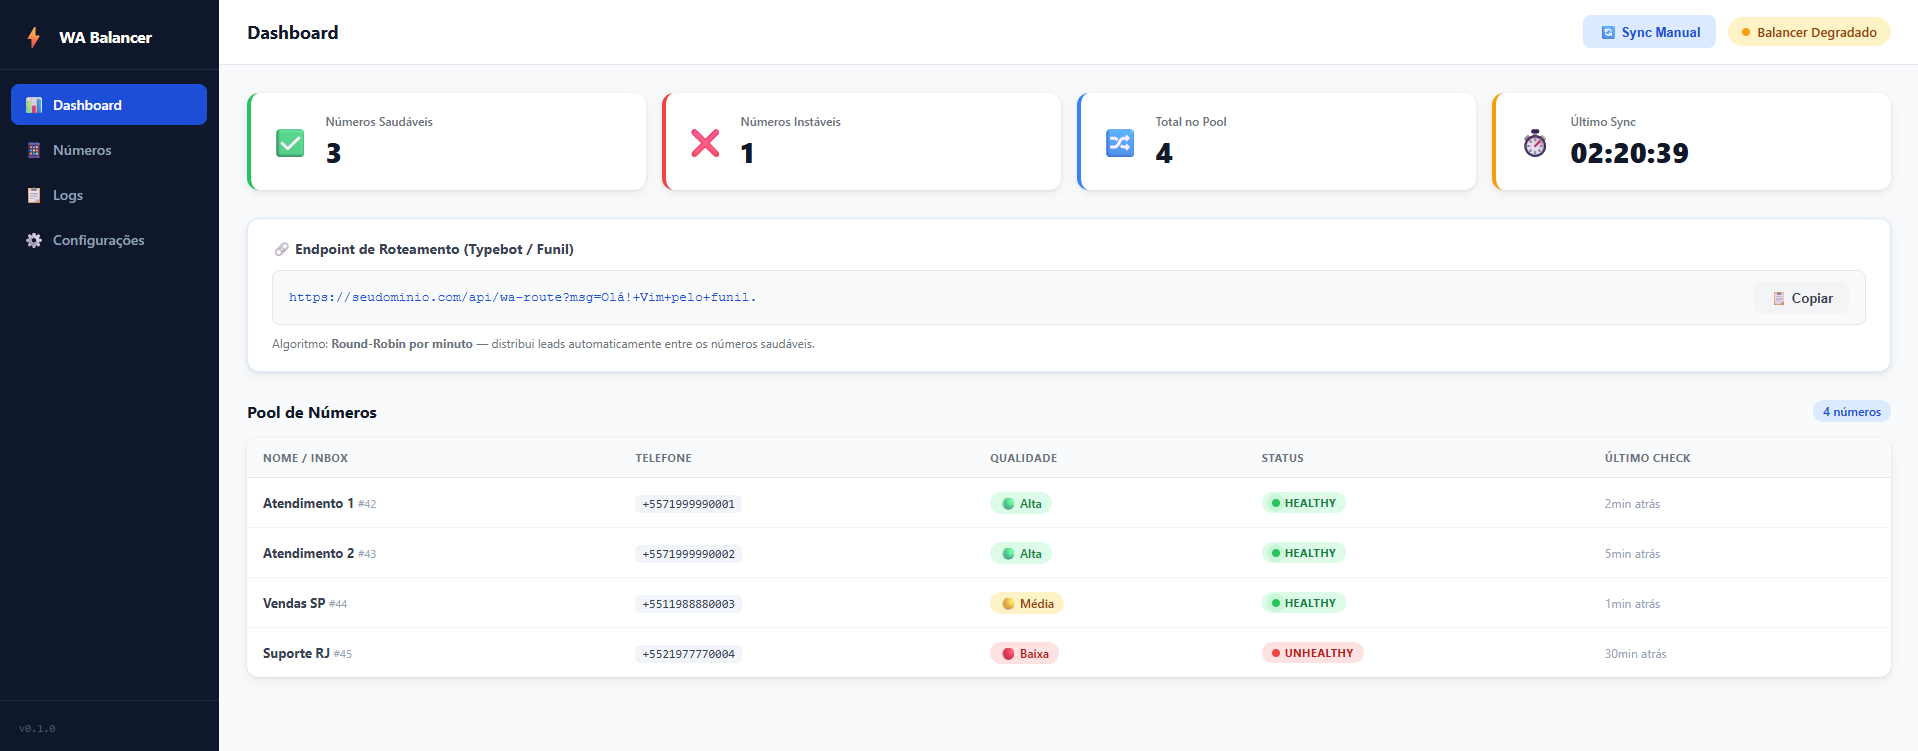Screen dimensions: 1918x751
Task: Click the green checkmark Números Saudáveis icon
Action: pos(290,143)
